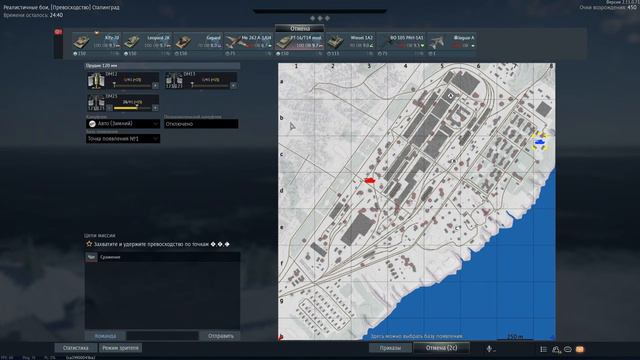The height and width of the screenshot is (360, 640).
Task: Select the last jet card in the vehicle lineup
Action: (x=452, y=44)
